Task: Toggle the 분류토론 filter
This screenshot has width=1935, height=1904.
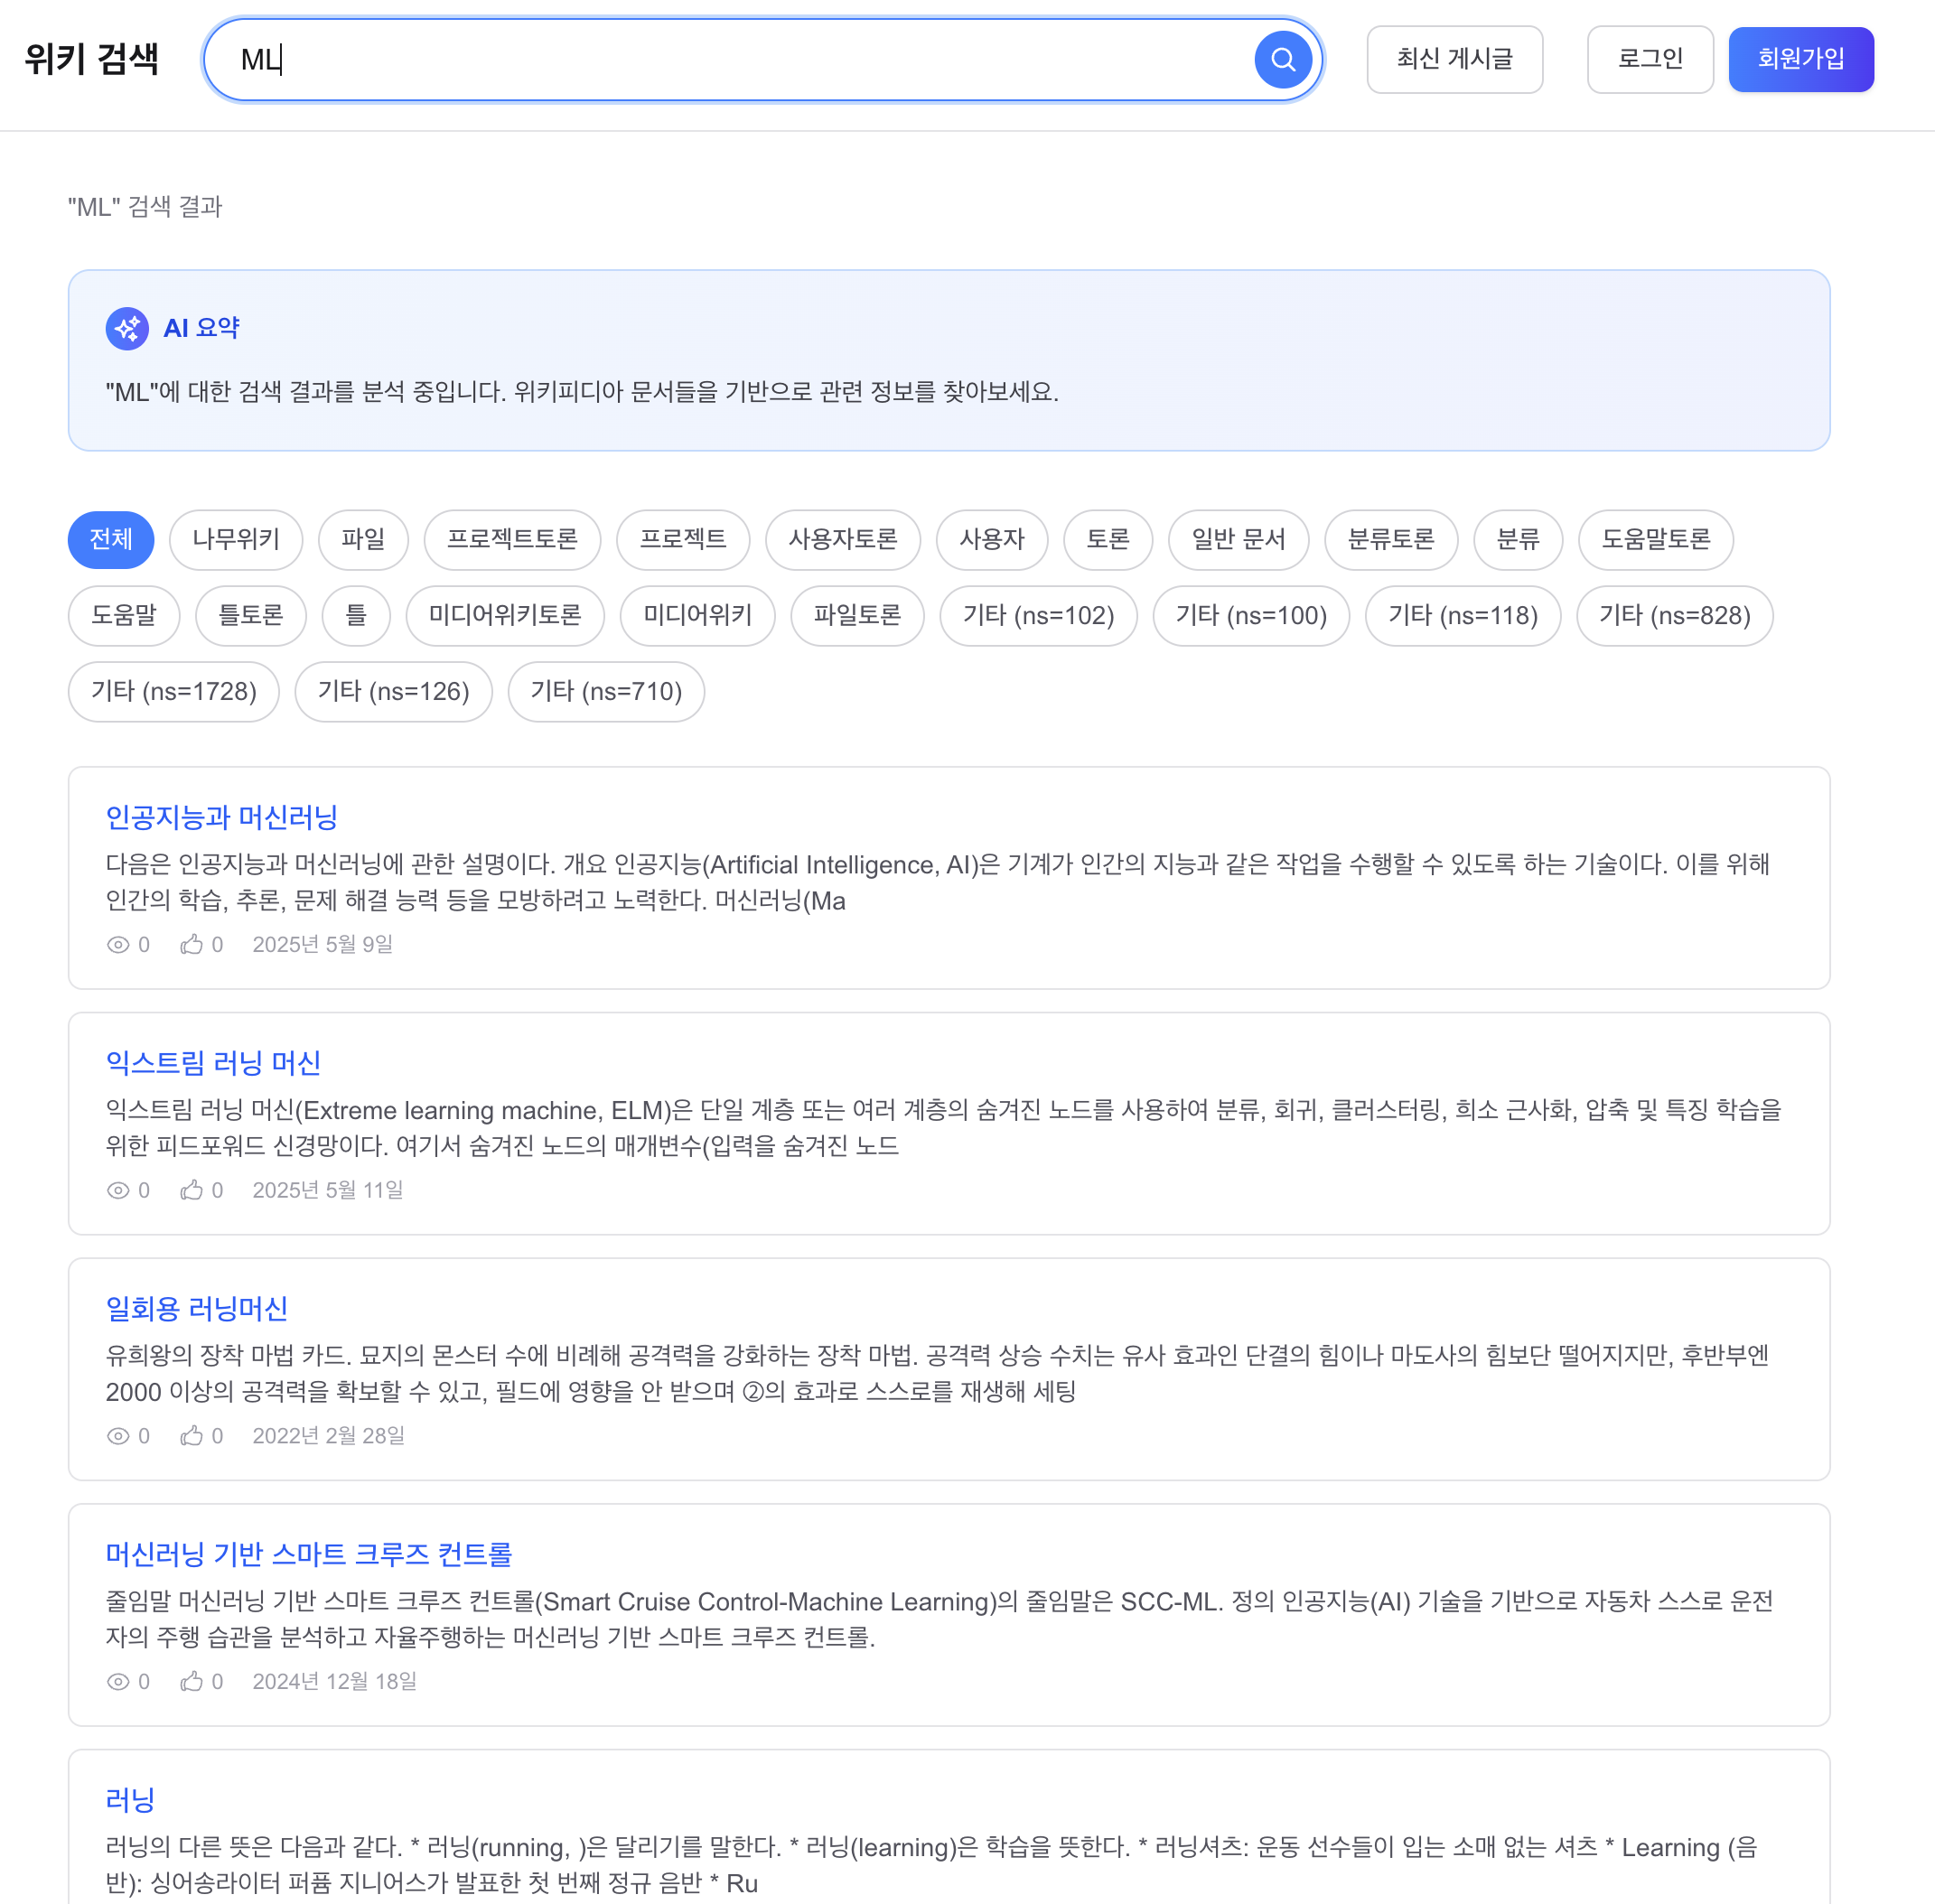Action: (1391, 540)
